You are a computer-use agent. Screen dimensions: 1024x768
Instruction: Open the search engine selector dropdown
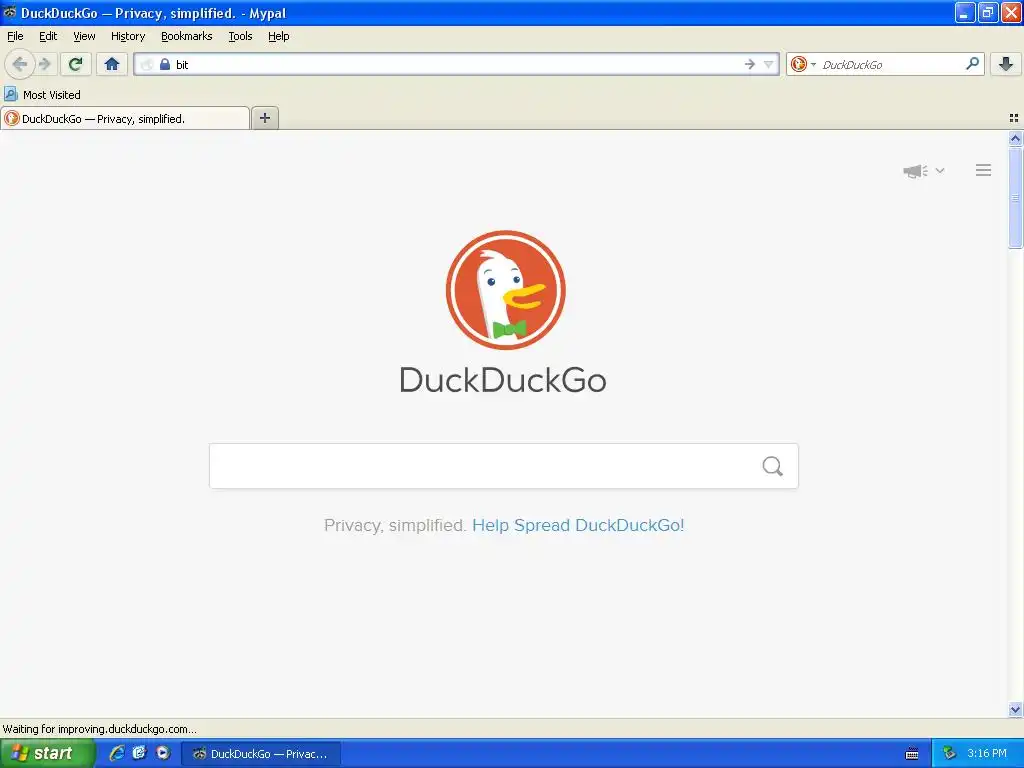pyautogui.click(x=803, y=64)
